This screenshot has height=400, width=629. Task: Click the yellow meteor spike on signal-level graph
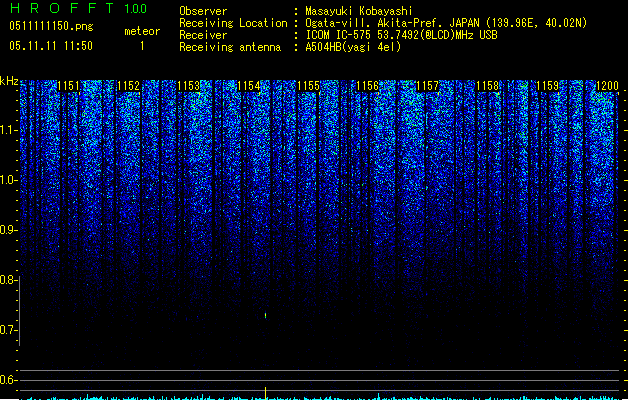pos(266,393)
